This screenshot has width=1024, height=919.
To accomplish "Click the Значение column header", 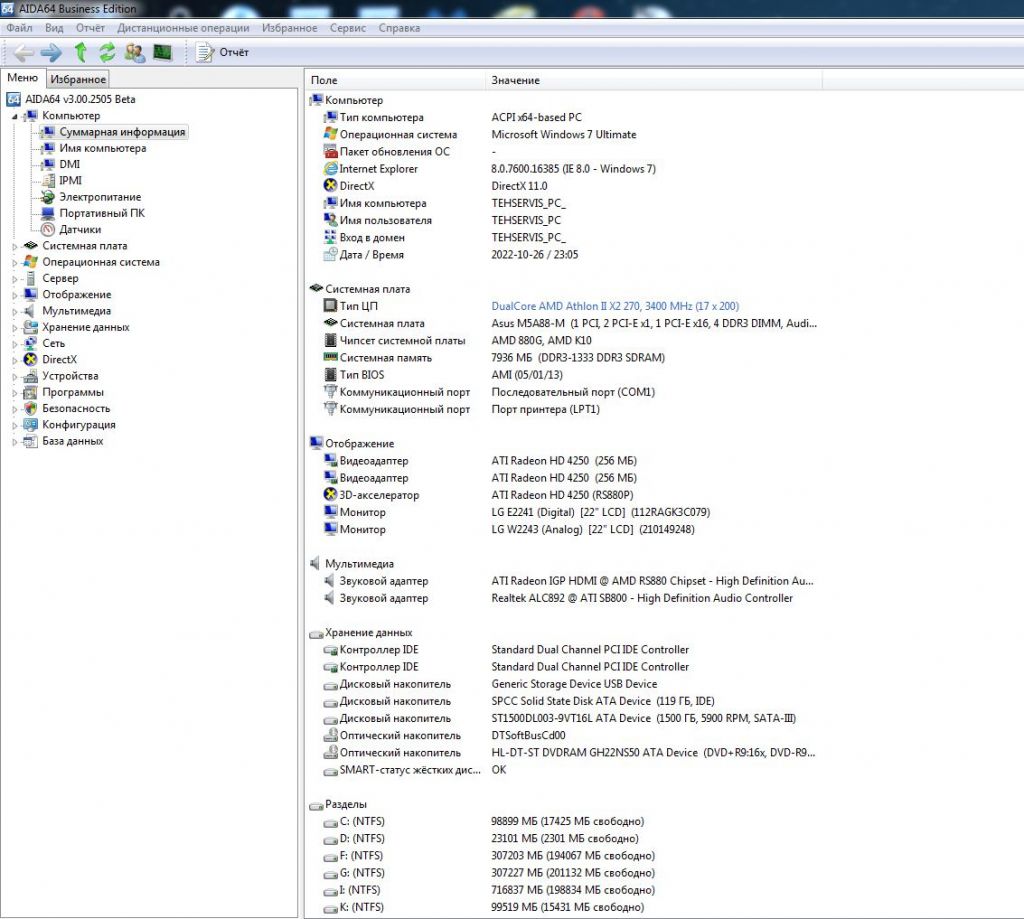I will coord(654,80).
